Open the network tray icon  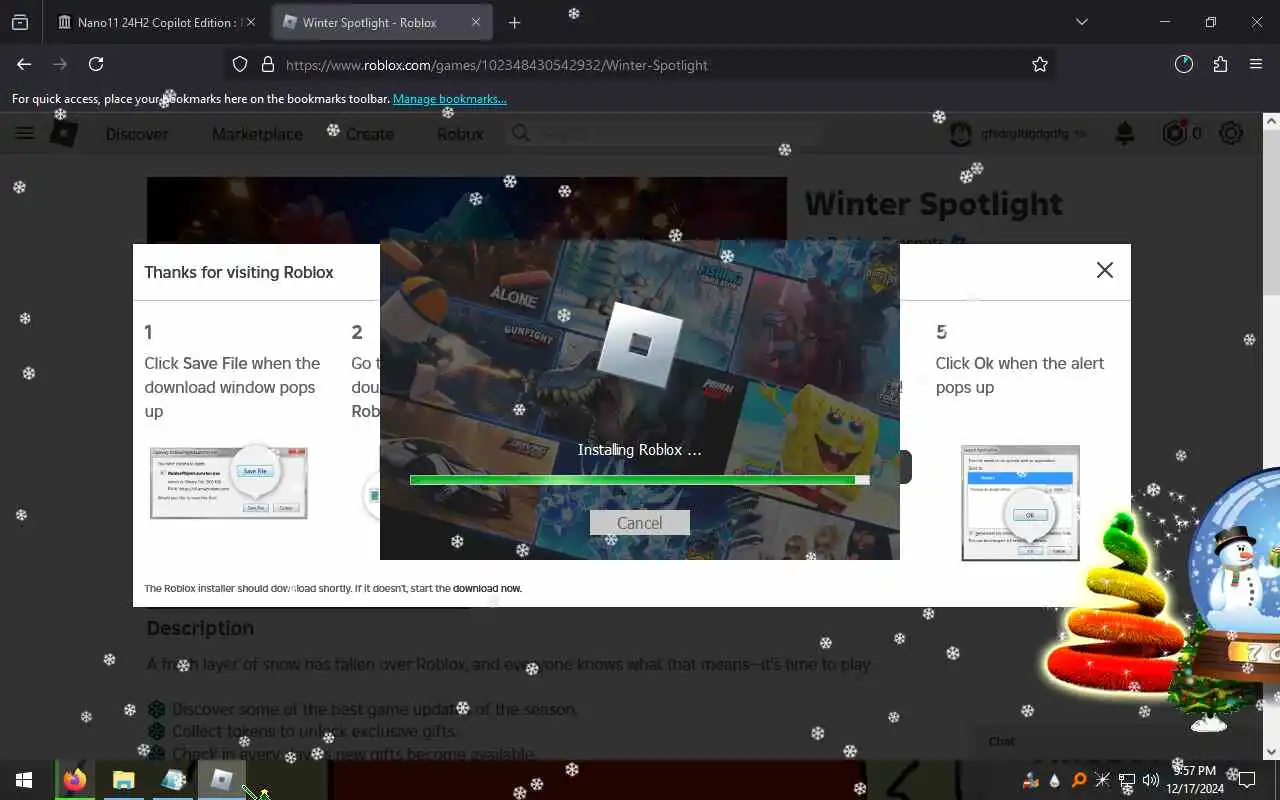(1127, 780)
